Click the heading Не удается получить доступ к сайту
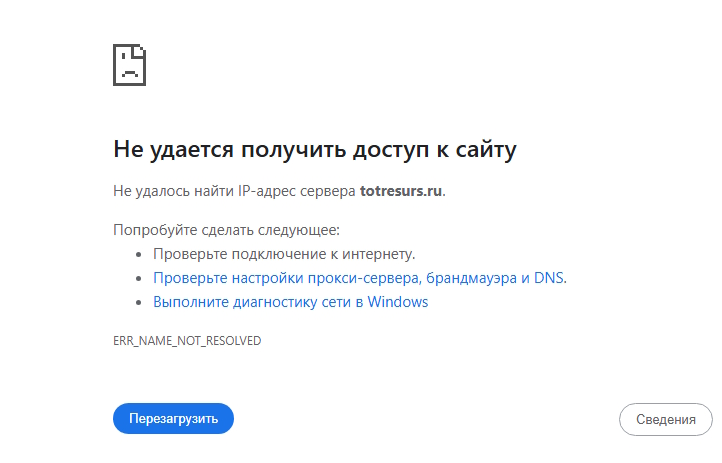 (314, 150)
